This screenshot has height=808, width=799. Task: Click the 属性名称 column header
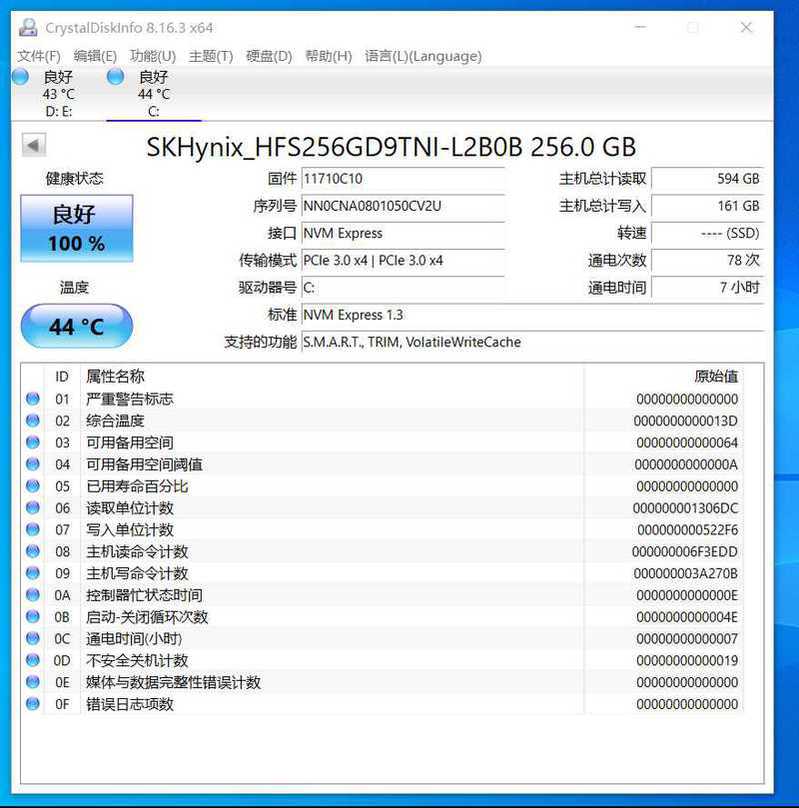pyautogui.click(x=115, y=377)
